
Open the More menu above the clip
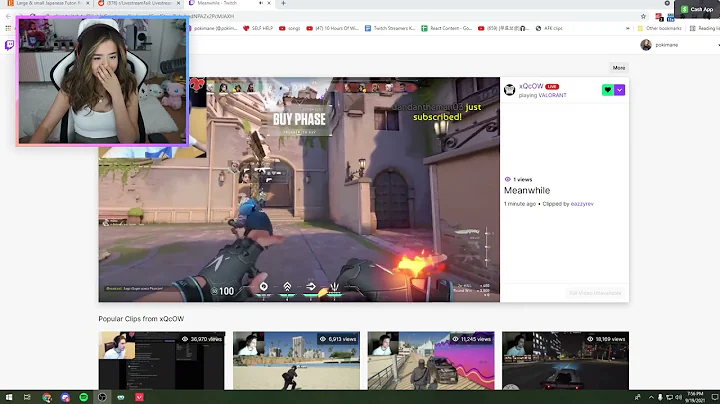(619, 67)
